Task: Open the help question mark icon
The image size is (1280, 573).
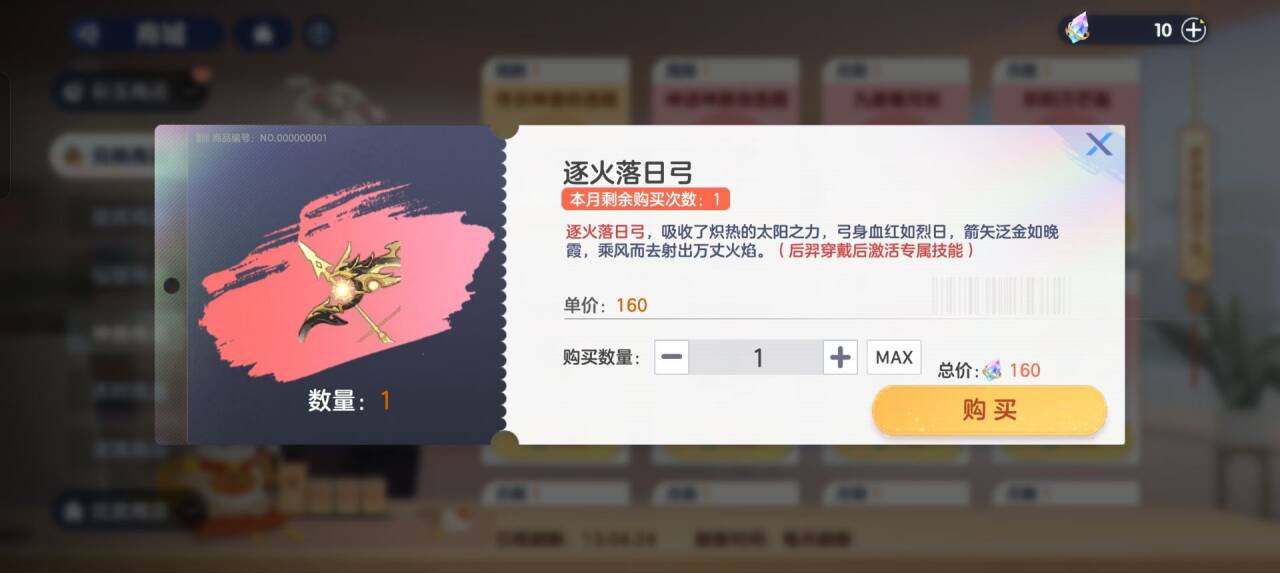Action: click(x=318, y=34)
